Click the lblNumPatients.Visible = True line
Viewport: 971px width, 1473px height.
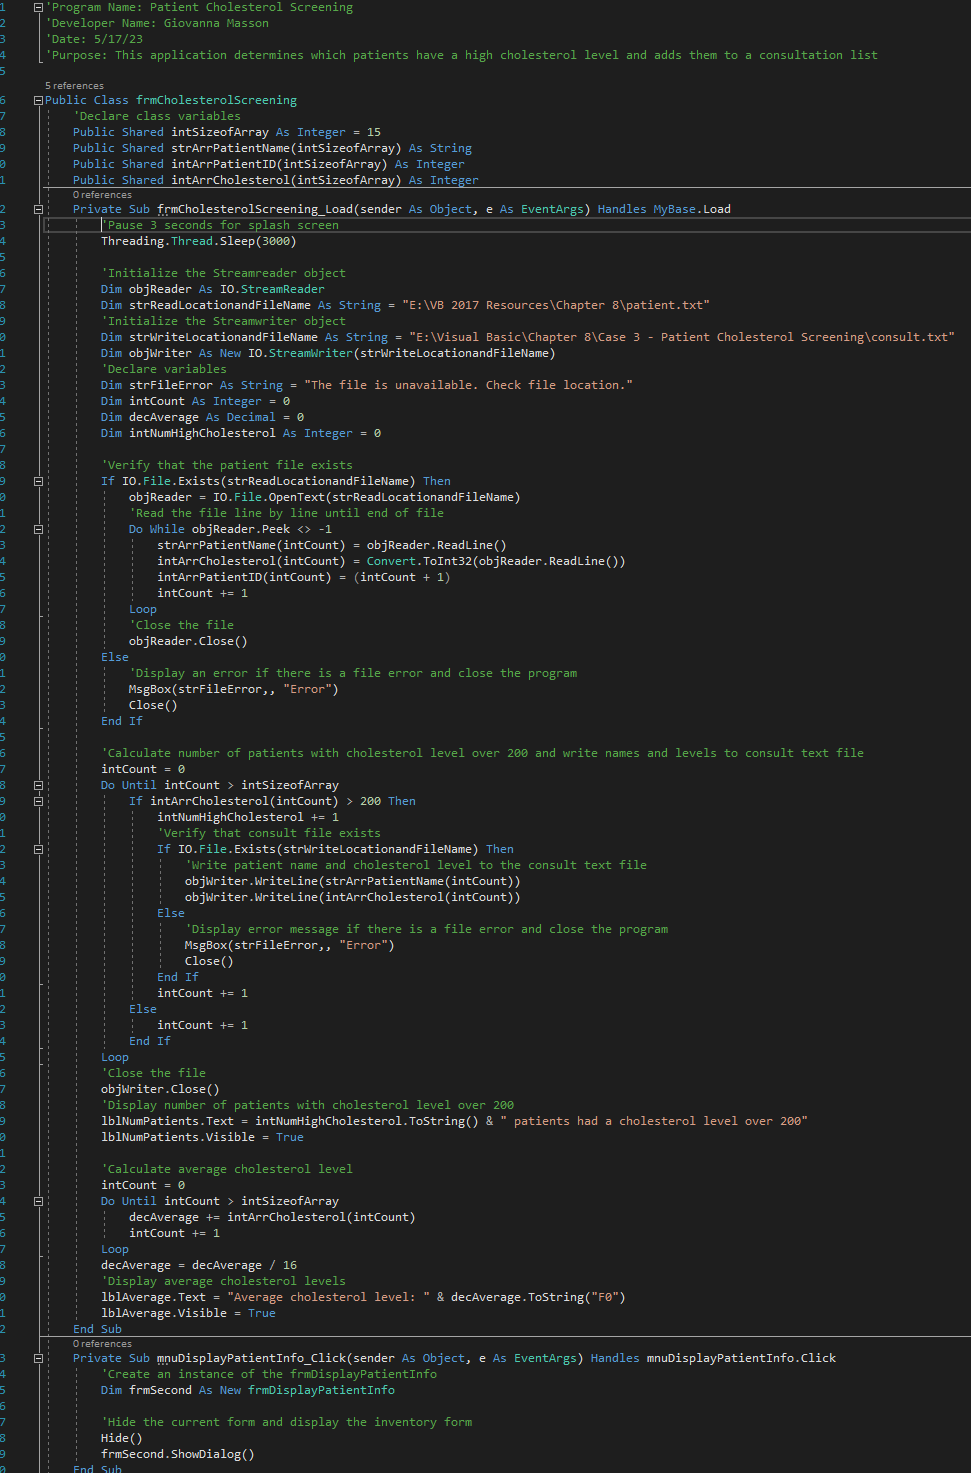point(202,1137)
